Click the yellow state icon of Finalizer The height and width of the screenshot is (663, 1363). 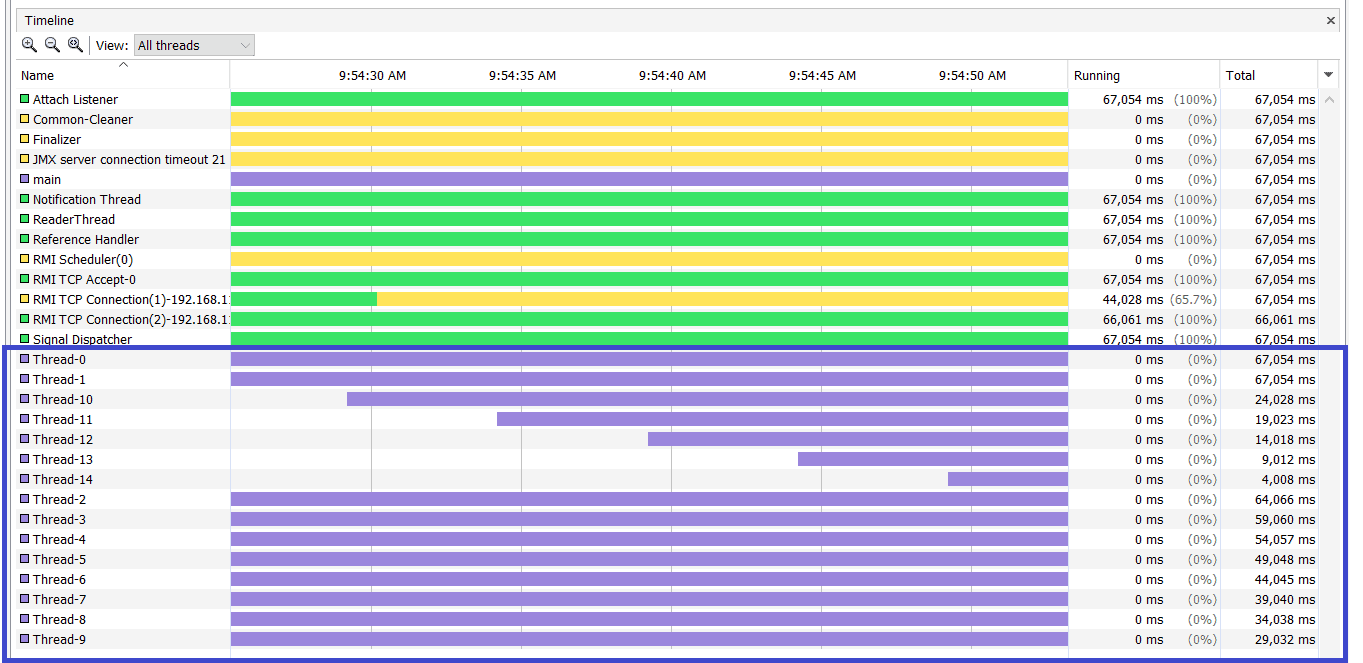click(25, 139)
